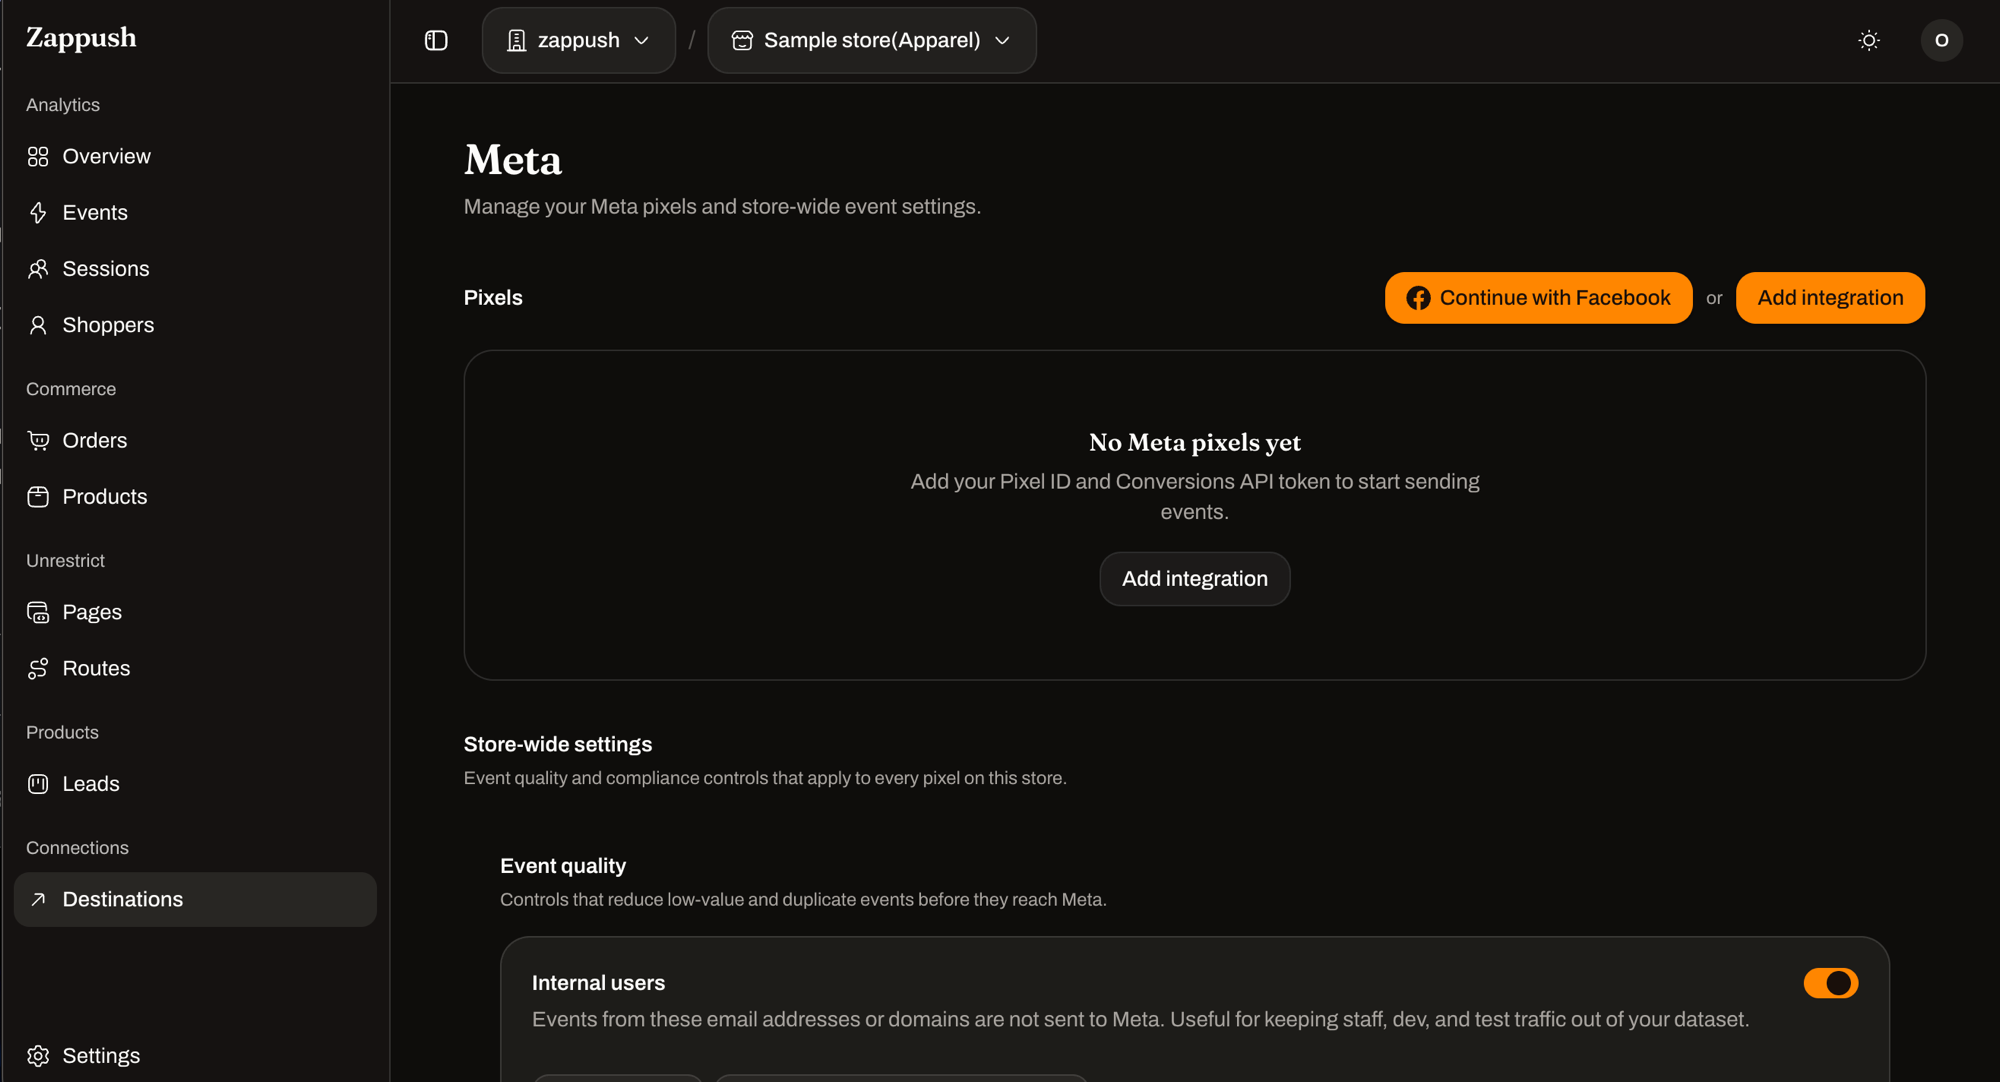Open Overview in the sidebar
2000x1082 pixels.
(195, 157)
